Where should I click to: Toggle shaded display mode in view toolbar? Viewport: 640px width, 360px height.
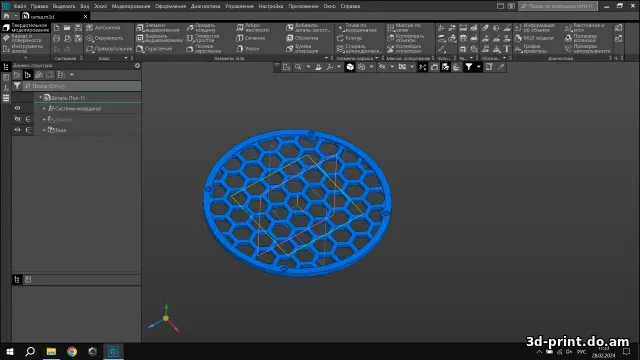(x=350, y=67)
